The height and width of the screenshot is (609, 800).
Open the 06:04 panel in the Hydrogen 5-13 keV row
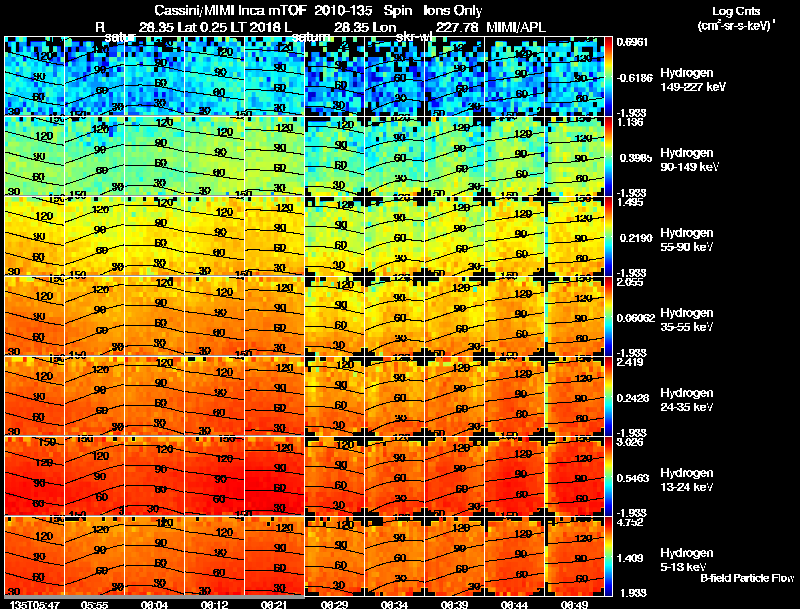point(154,556)
